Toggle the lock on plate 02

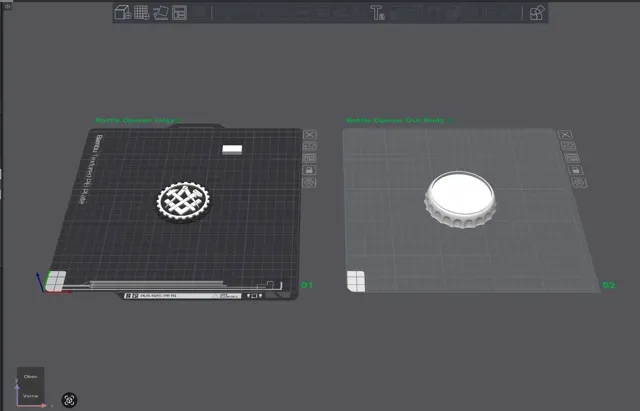[576, 170]
